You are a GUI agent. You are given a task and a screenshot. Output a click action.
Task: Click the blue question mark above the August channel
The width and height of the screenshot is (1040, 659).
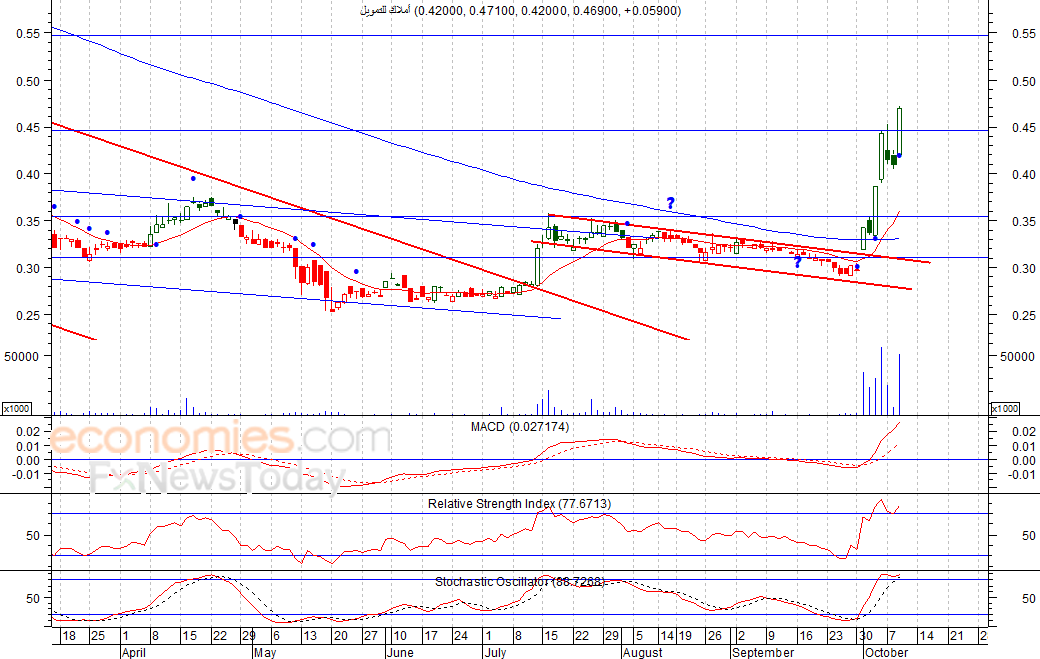click(671, 203)
